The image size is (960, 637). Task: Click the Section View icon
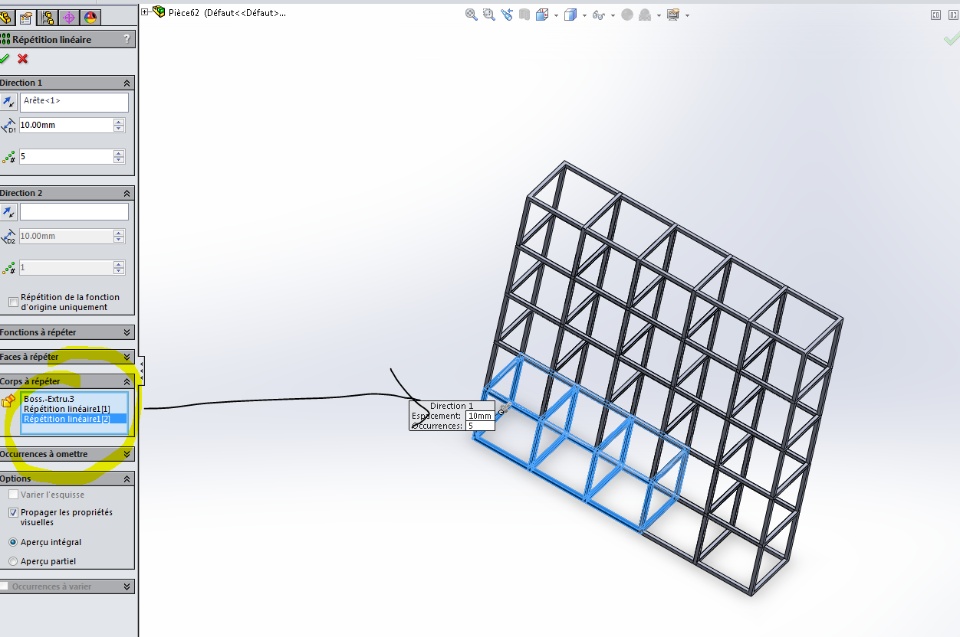tap(524, 15)
